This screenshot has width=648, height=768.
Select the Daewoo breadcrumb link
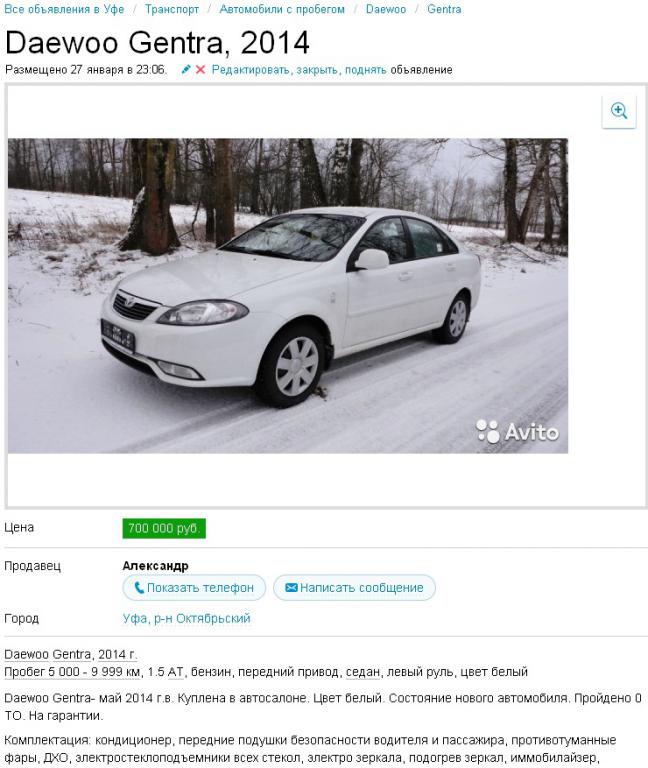pos(386,9)
